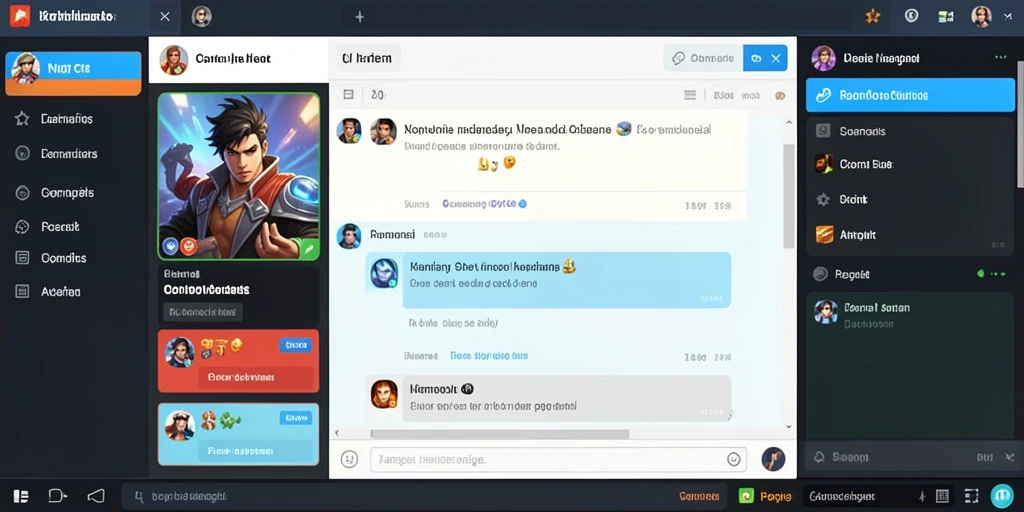Click the teal round icon in bottom-right corner
Viewport: 1024px width, 512px height.
(1002, 496)
